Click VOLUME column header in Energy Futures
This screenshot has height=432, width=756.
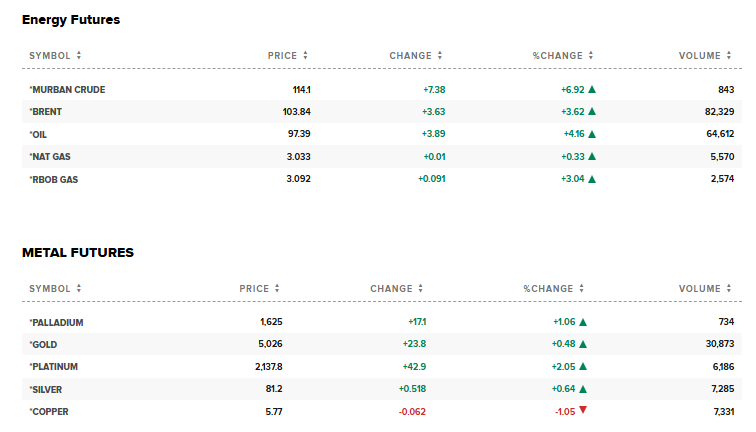tap(700, 55)
